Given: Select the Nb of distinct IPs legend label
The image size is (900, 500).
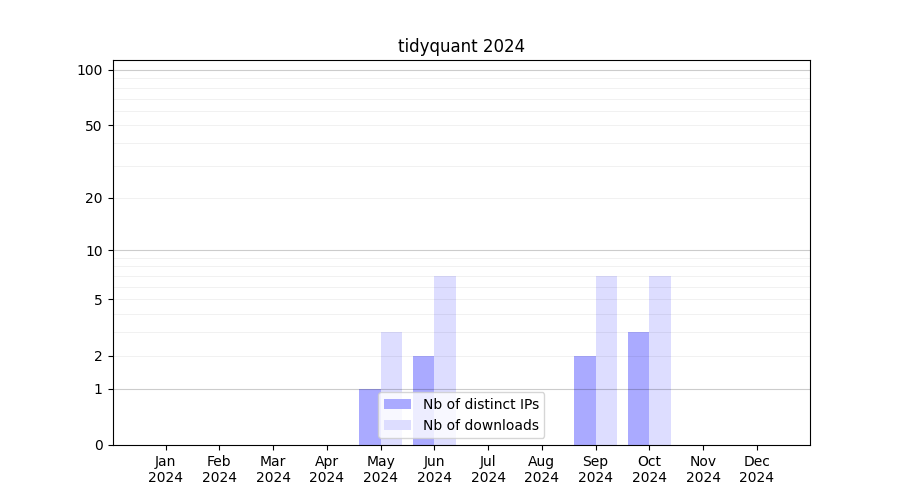Looking at the screenshot, I should pyautogui.click(x=480, y=404).
